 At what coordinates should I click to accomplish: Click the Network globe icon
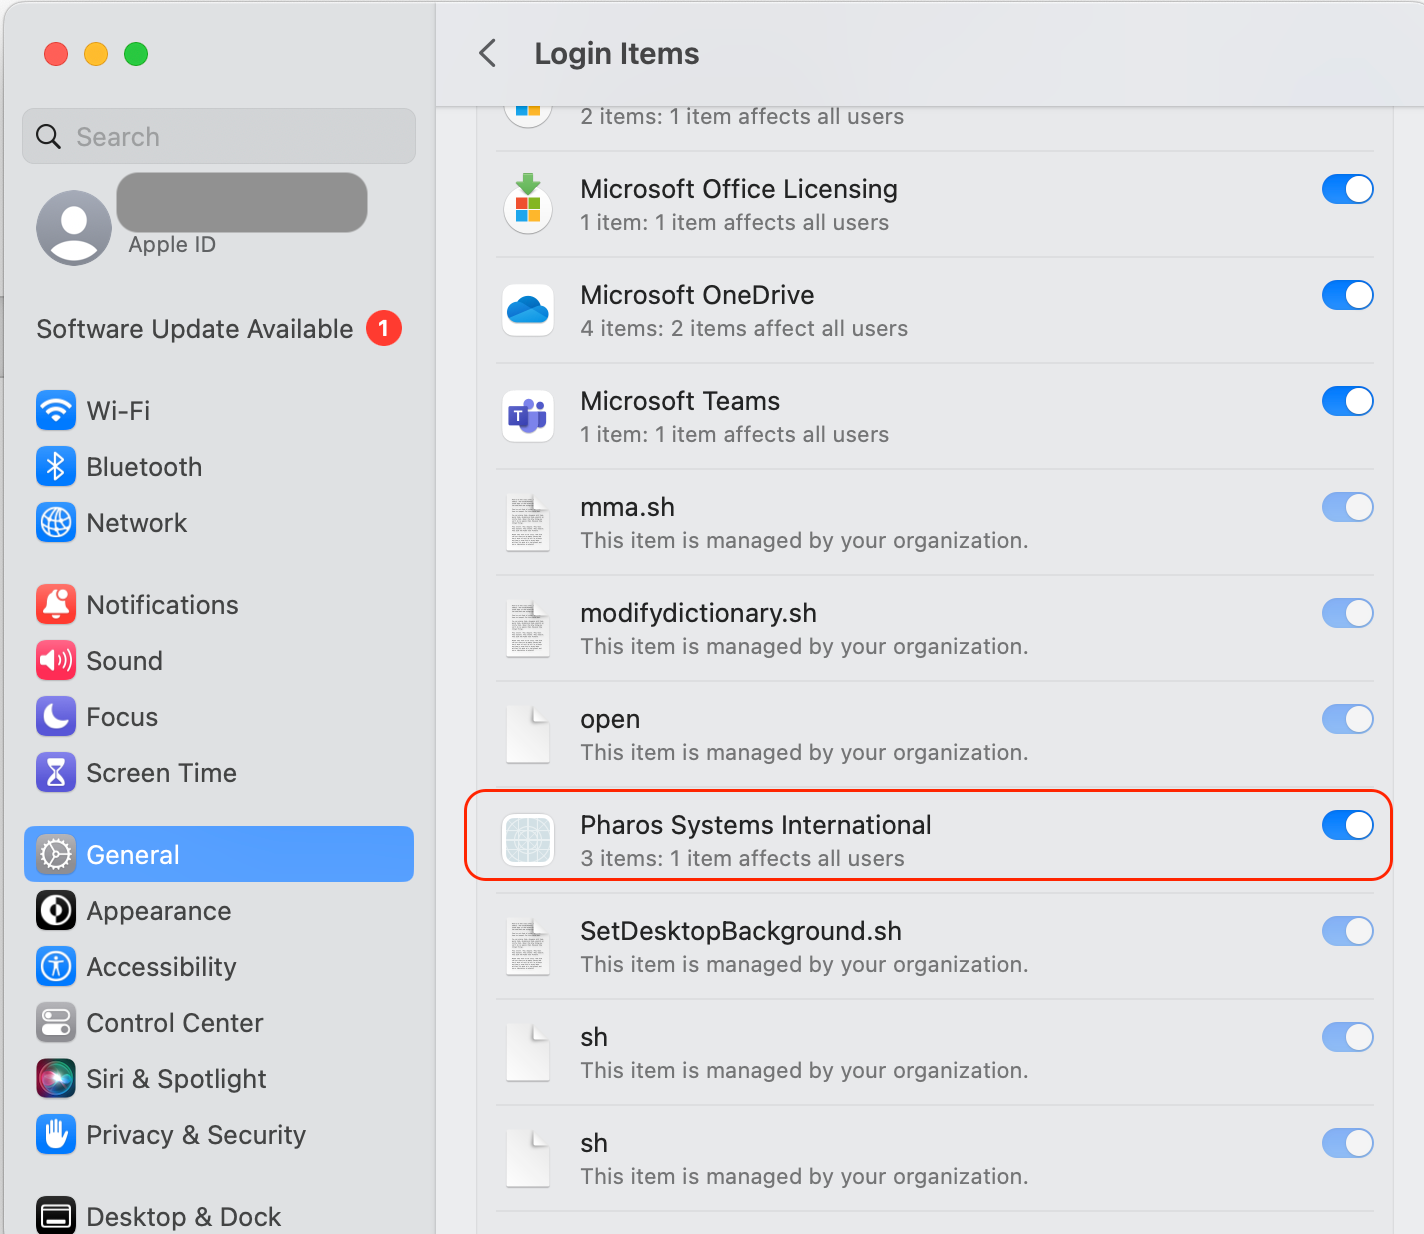point(56,522)
